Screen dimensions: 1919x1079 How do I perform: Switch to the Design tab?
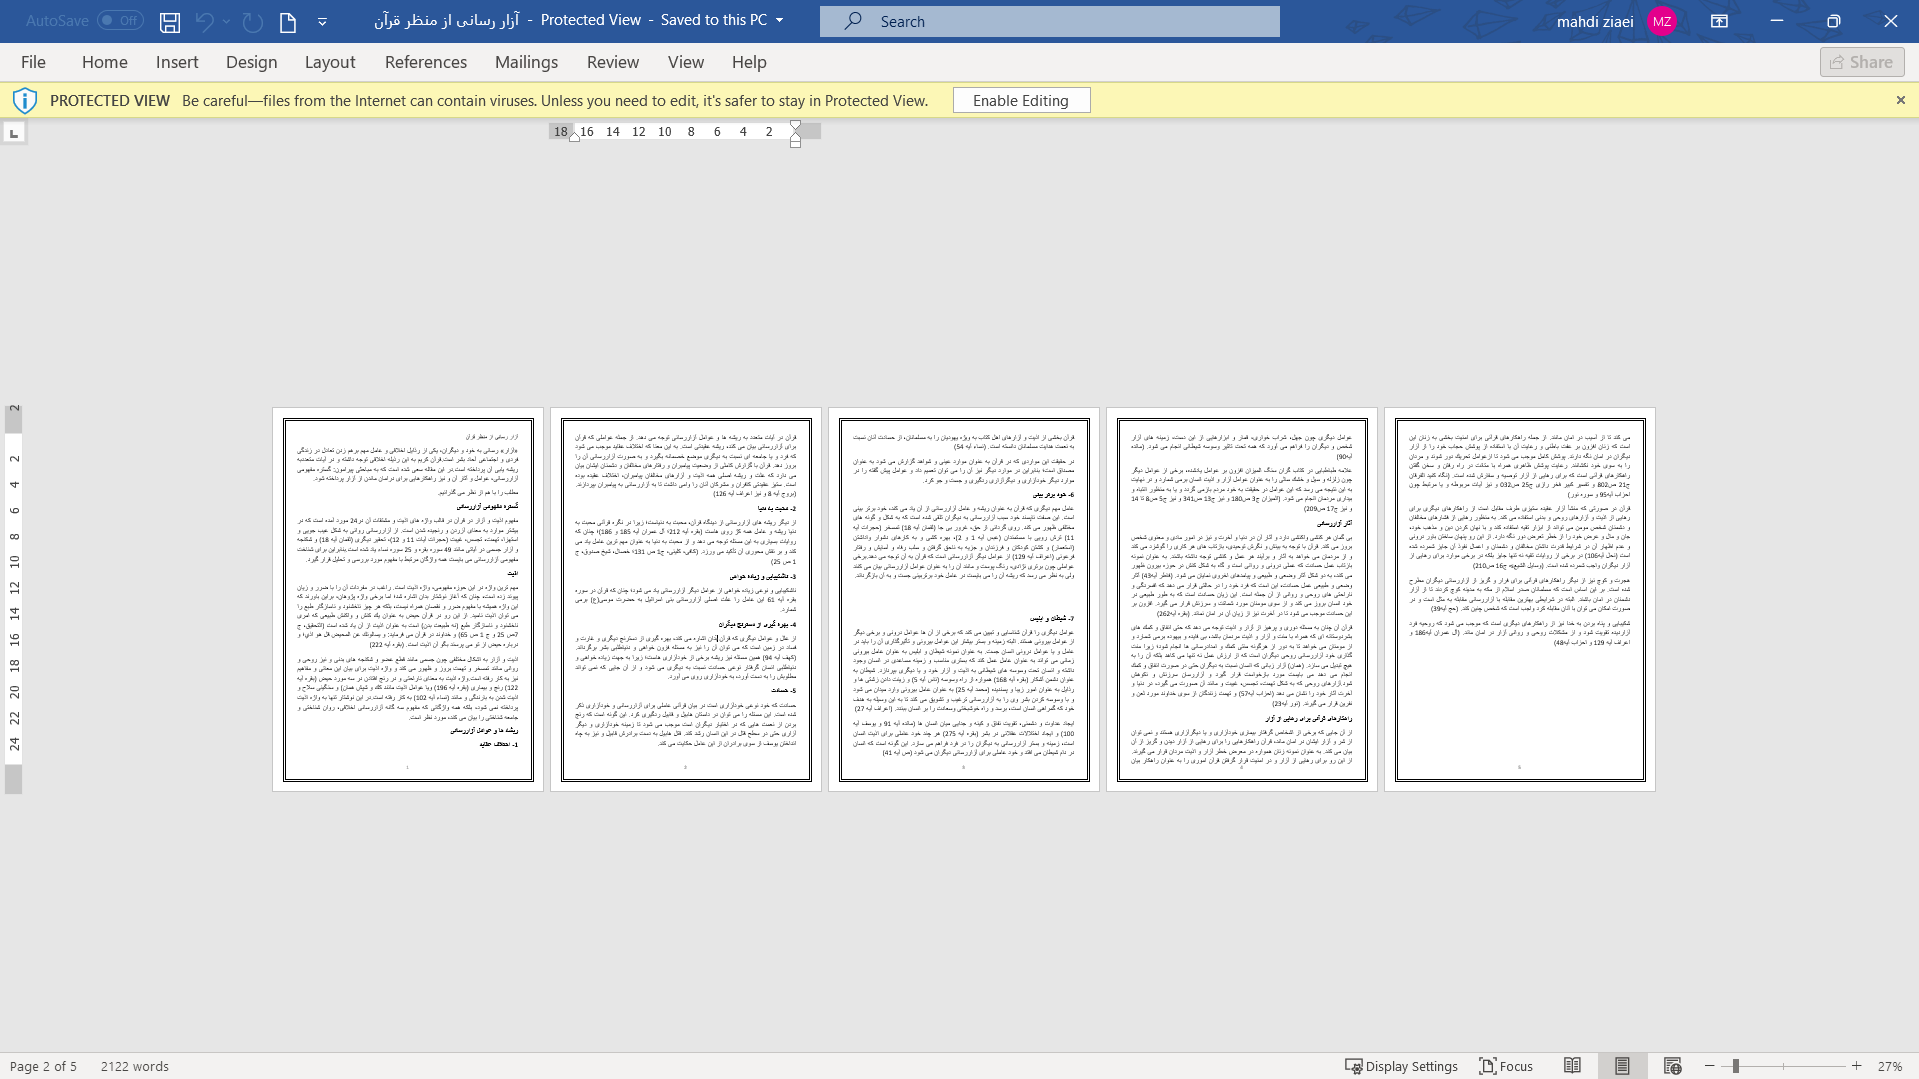pos(252,62)
